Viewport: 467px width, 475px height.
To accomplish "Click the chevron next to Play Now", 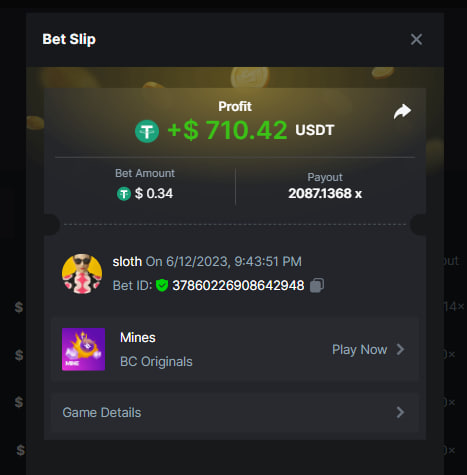I will point(400,349).
